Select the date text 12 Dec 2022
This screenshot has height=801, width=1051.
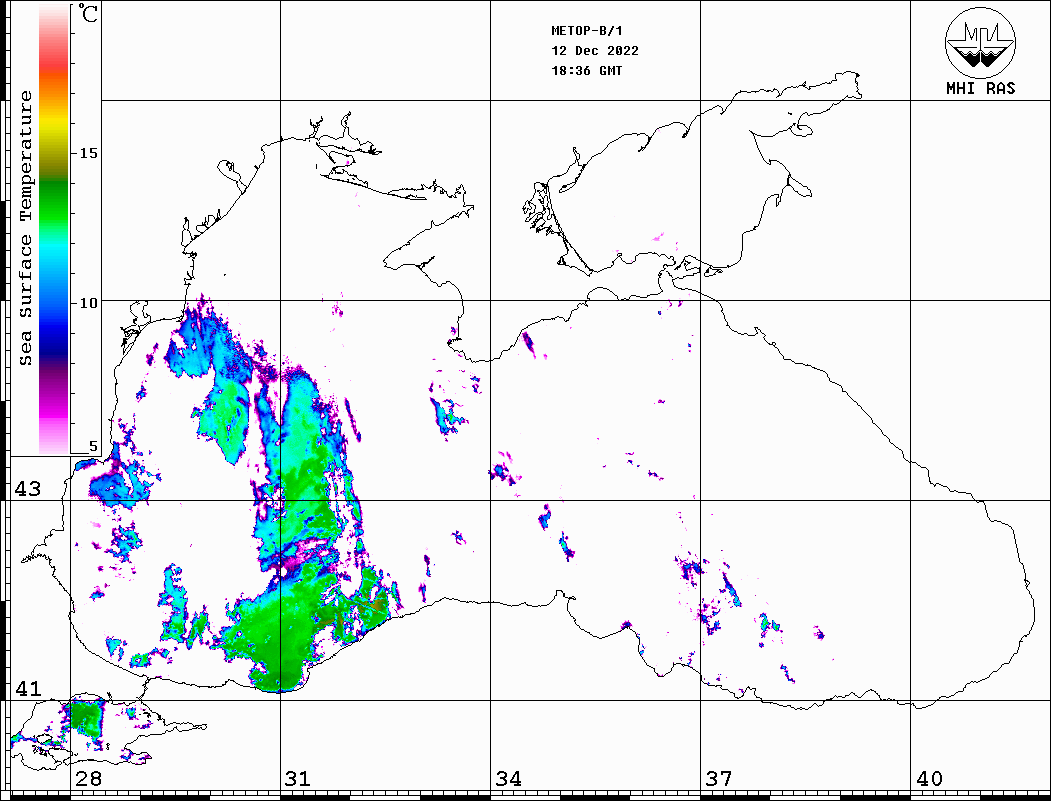point(595,51)
